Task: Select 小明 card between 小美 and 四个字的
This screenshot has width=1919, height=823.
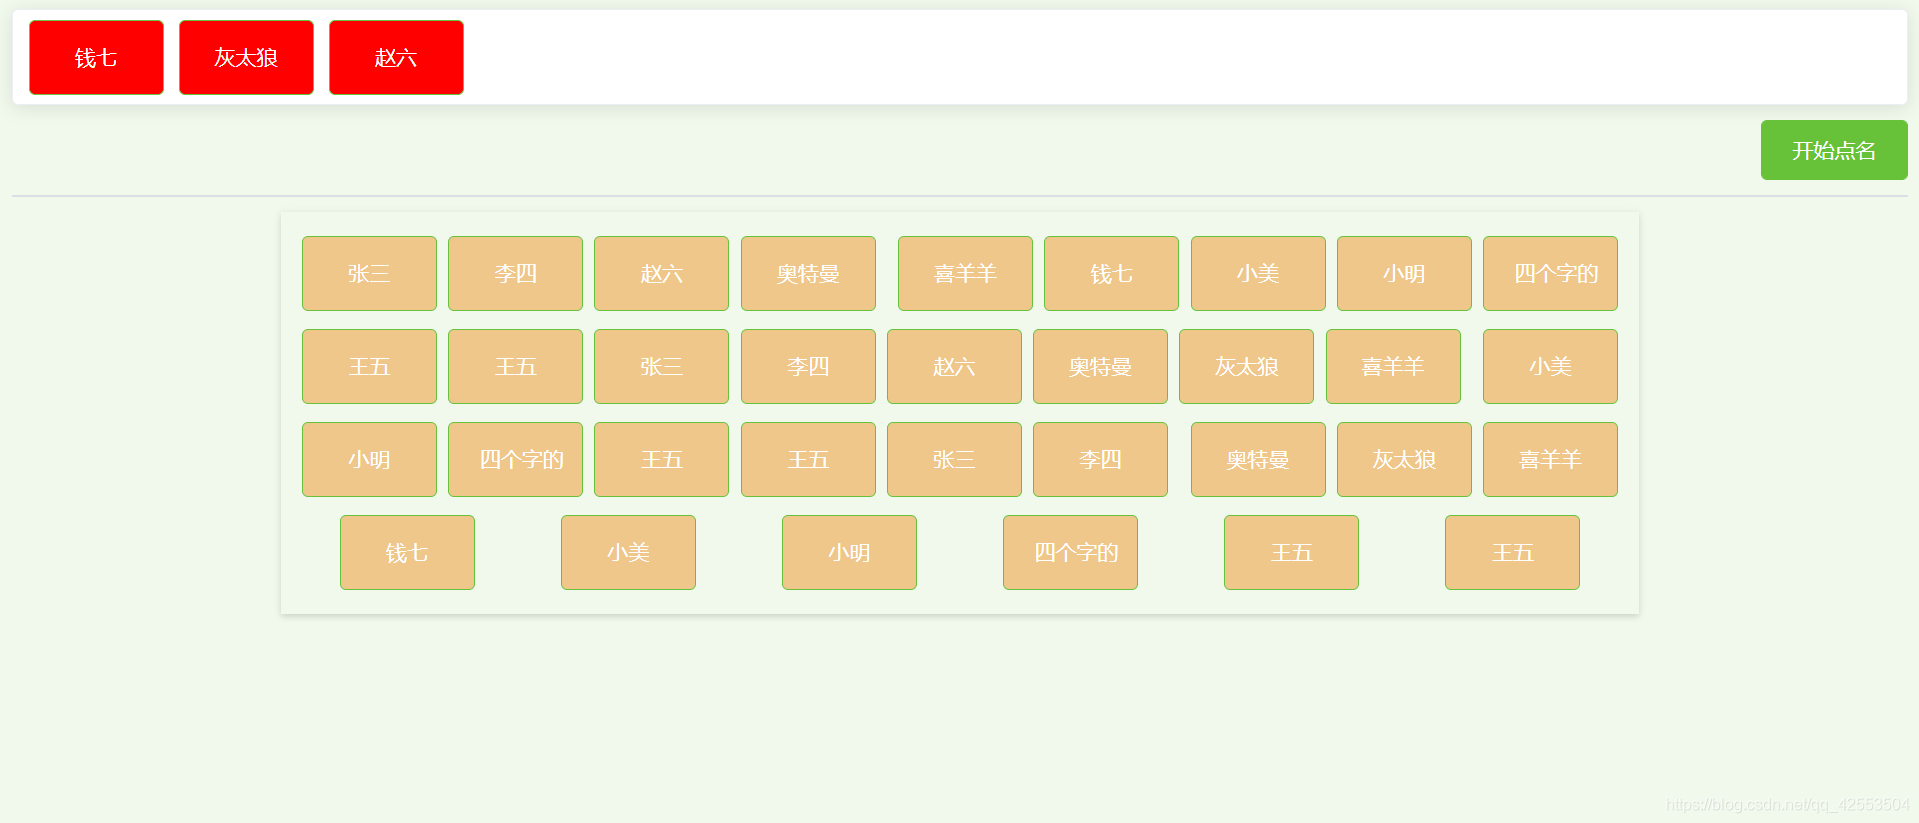Action: click(1404, 273)
